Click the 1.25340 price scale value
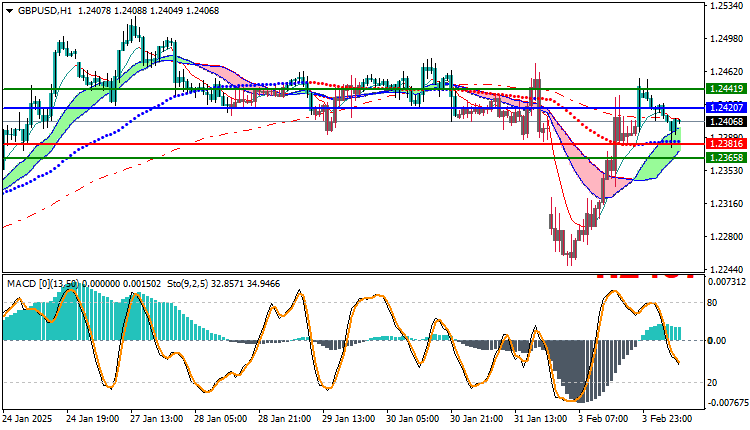 tap(727, 6)
